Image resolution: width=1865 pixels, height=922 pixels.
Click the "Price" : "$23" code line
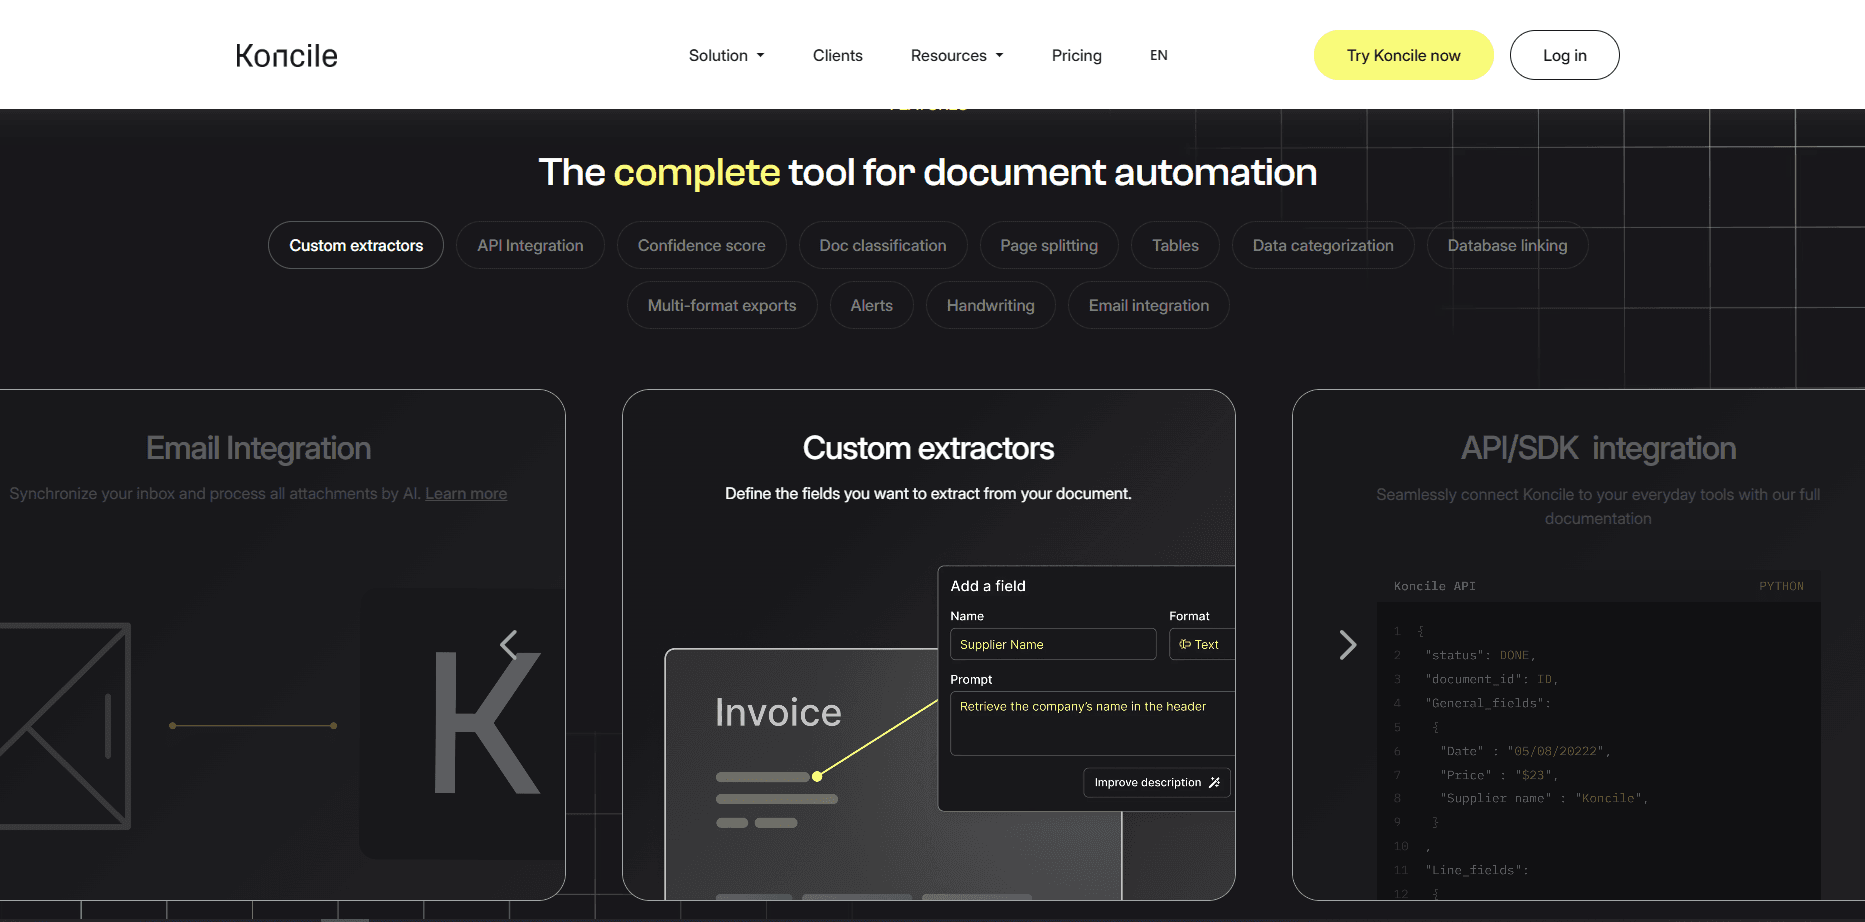[x=1499, y=775]
